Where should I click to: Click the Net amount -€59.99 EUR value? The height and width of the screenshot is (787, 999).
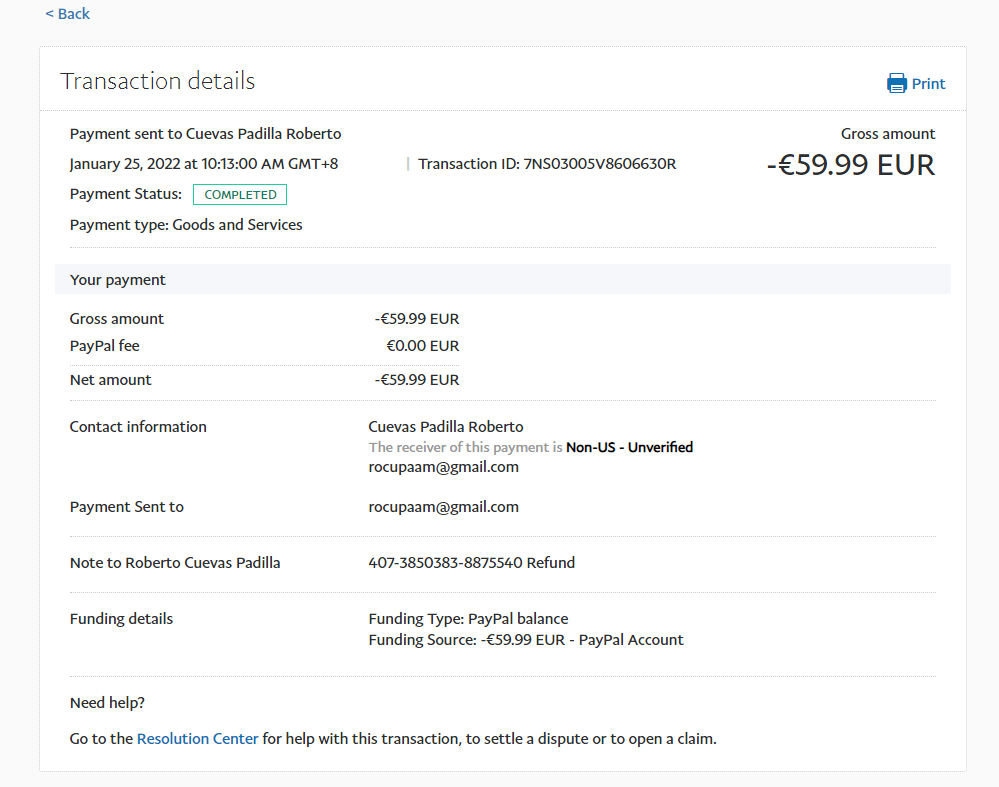point(416,380)
